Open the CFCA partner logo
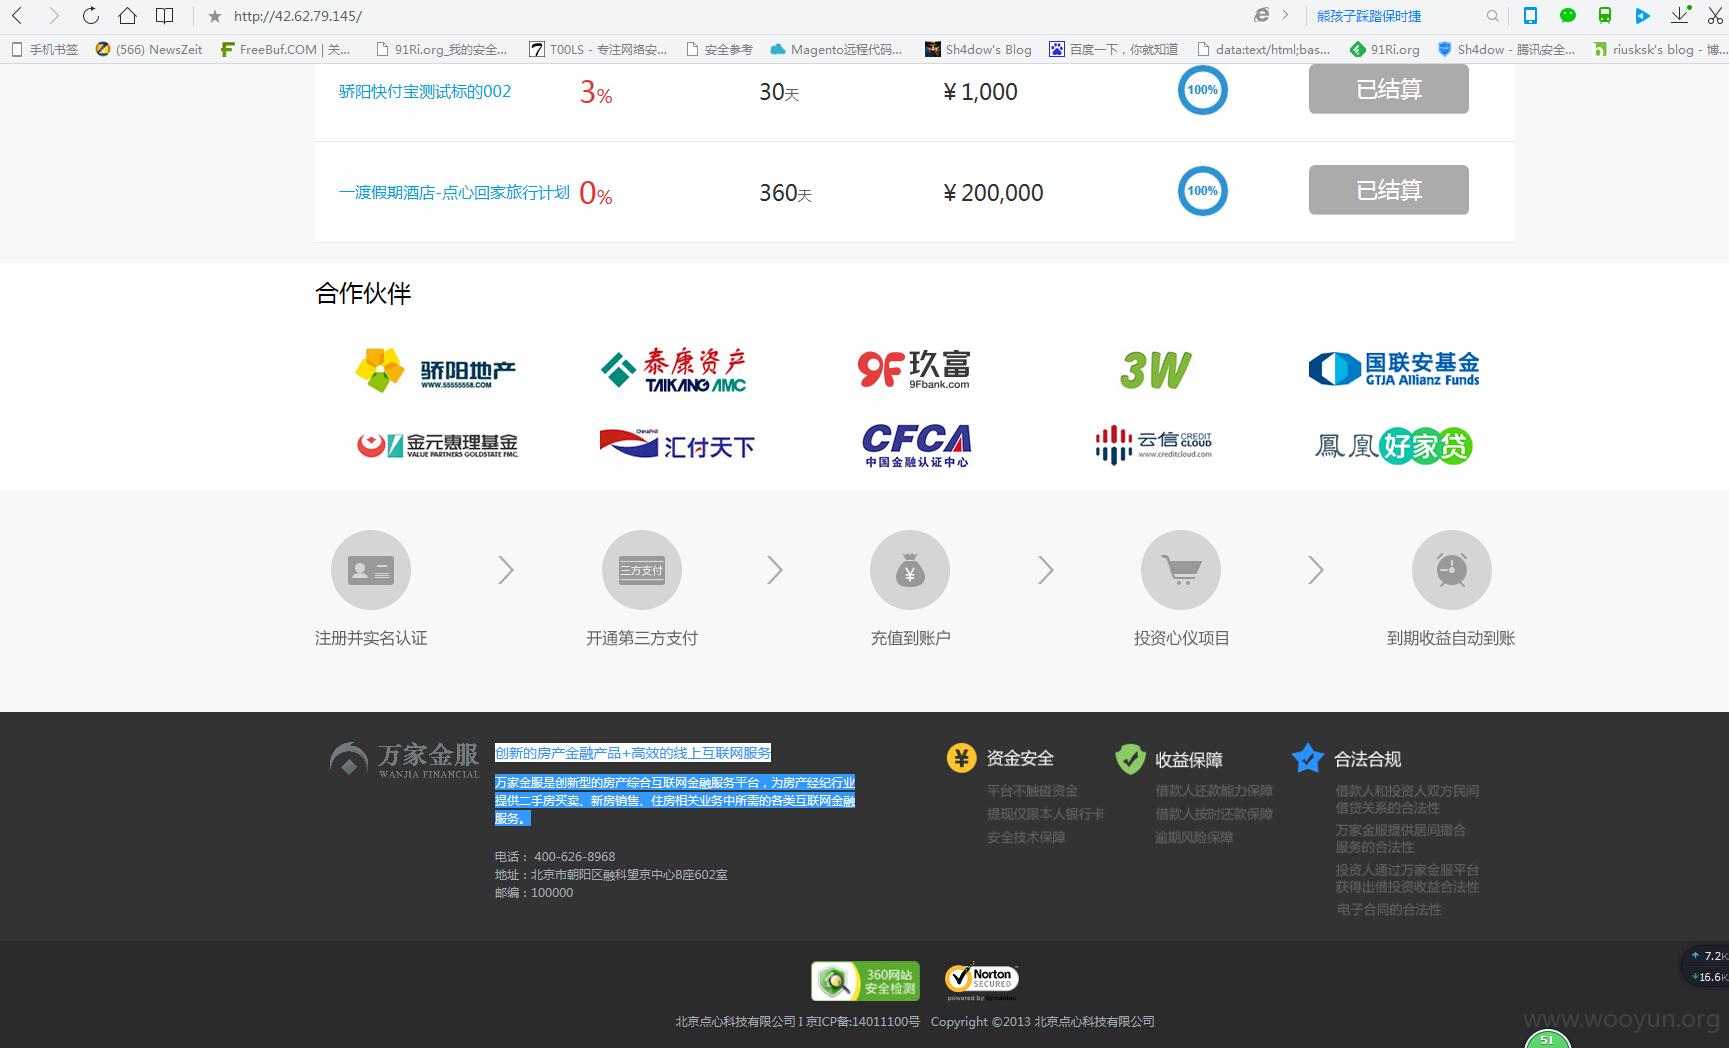 [916, 445]
